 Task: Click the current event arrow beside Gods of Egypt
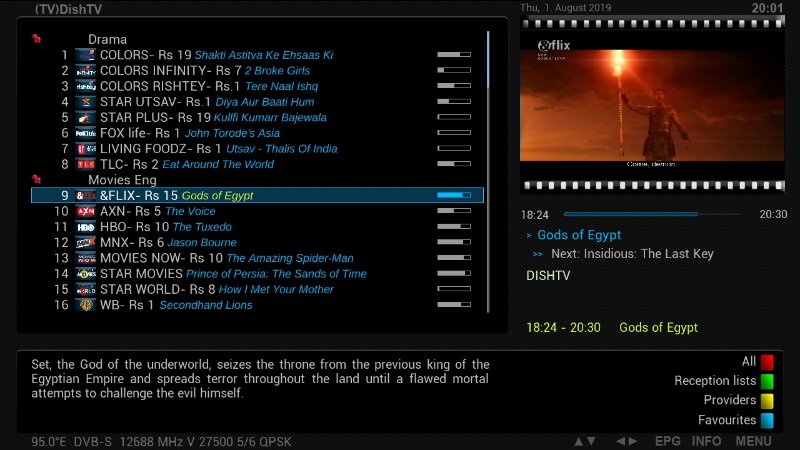529,235
